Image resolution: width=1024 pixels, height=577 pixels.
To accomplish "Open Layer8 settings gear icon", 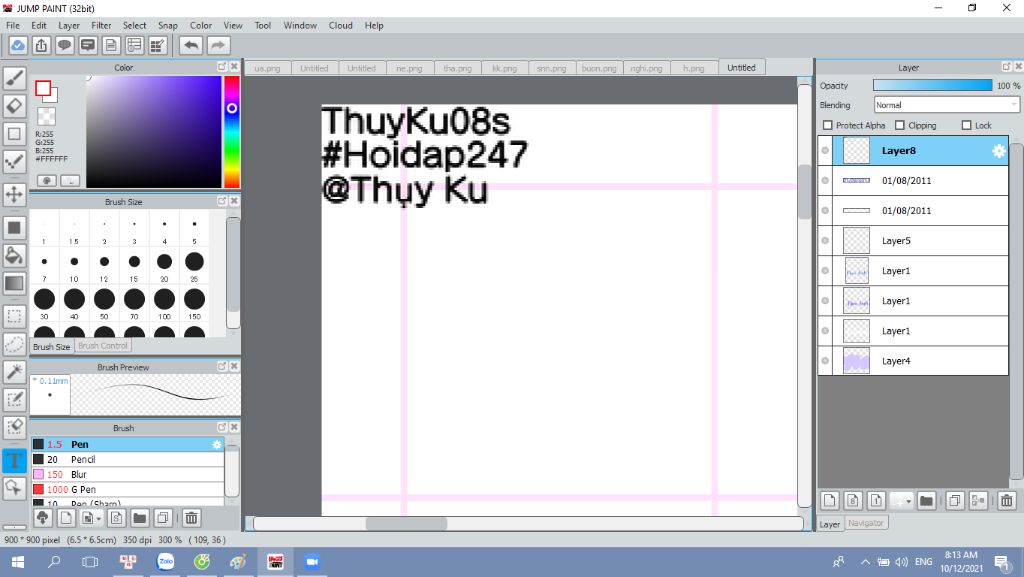I will tap(999, 151).
